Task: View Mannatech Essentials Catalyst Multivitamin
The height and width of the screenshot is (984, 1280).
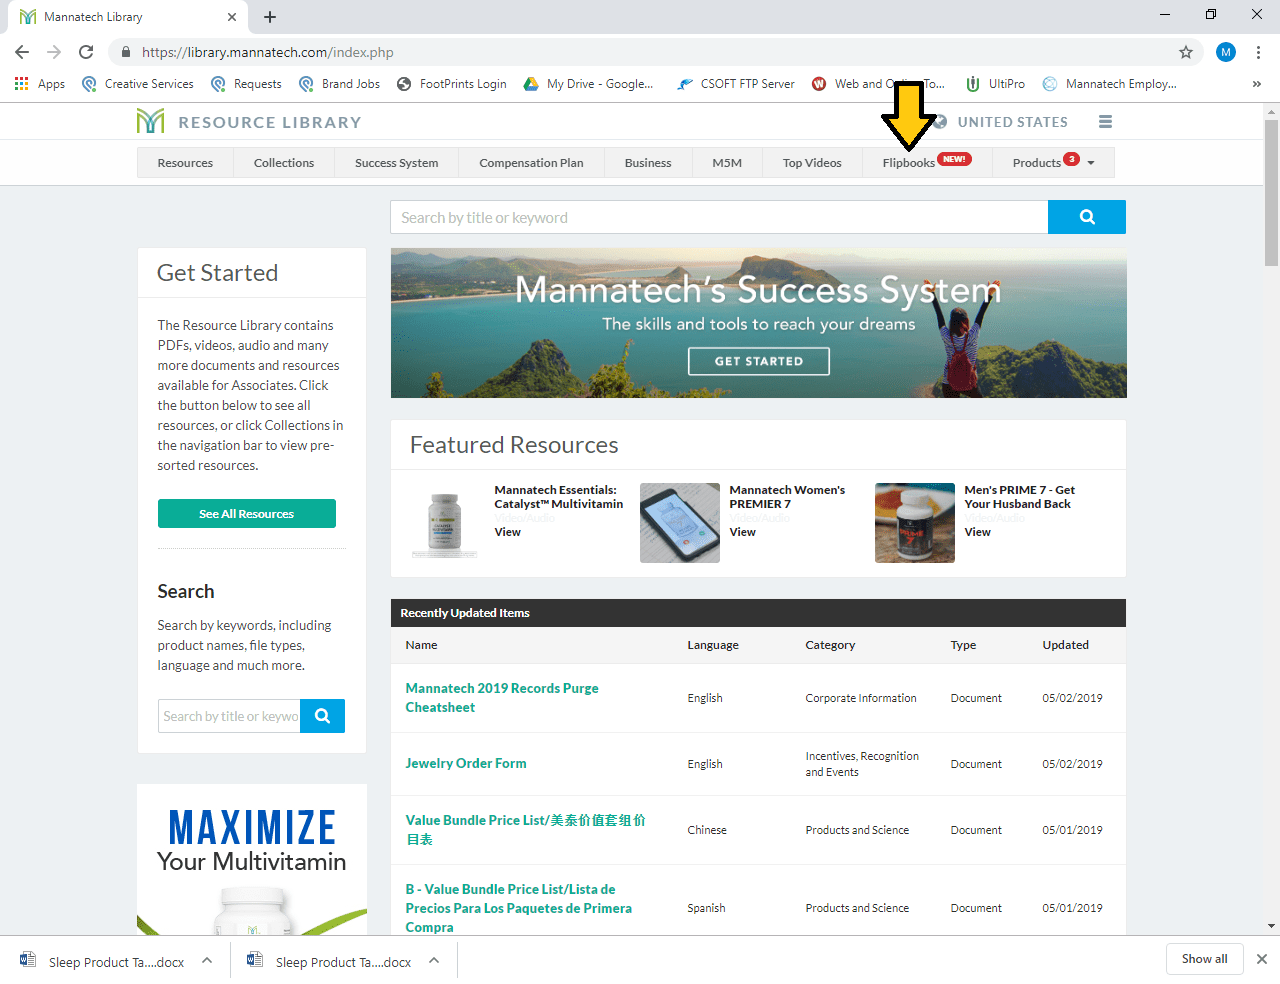Action: [507, 532]
